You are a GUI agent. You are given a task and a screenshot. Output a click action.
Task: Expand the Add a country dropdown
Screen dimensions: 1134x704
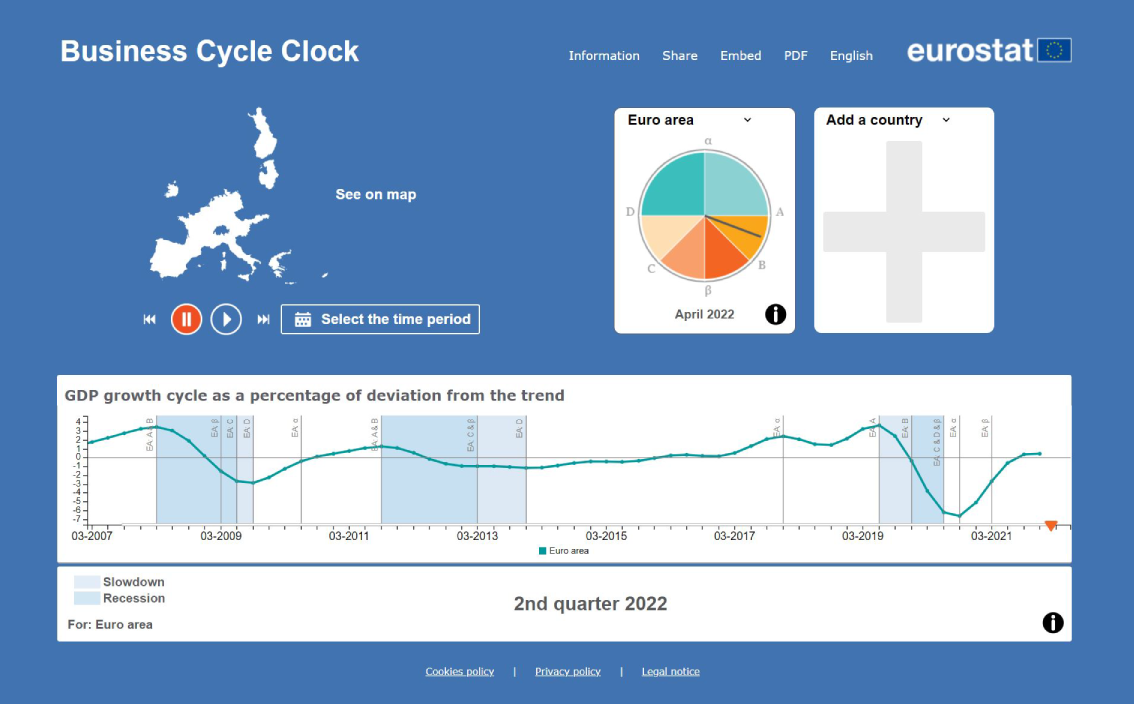pos(888,120)
